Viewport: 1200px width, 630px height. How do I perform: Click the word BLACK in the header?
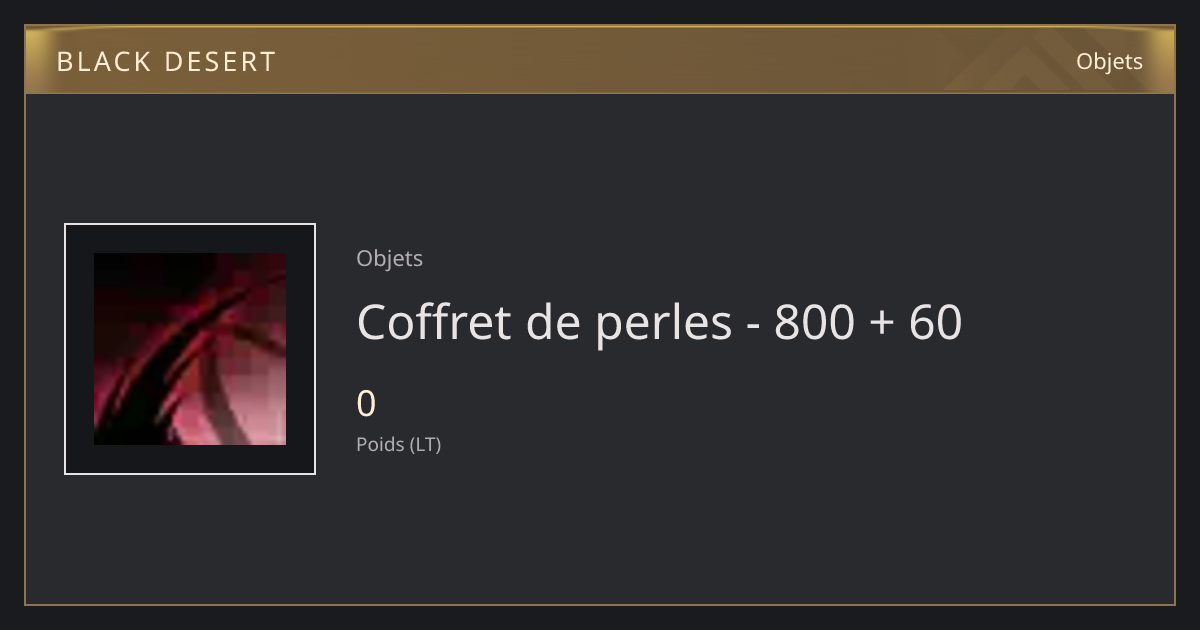pos(92,62)
